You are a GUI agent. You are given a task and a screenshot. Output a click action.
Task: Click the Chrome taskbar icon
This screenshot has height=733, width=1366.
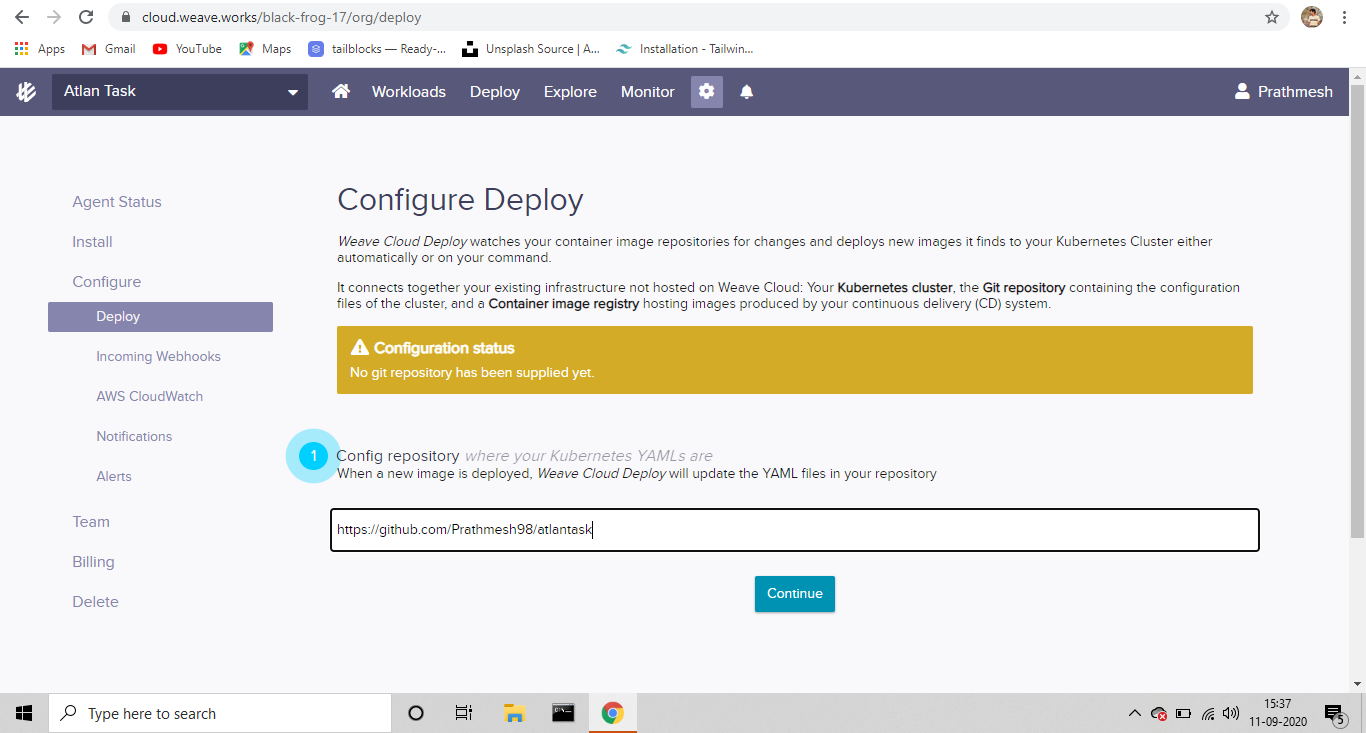tap(612, 713)
